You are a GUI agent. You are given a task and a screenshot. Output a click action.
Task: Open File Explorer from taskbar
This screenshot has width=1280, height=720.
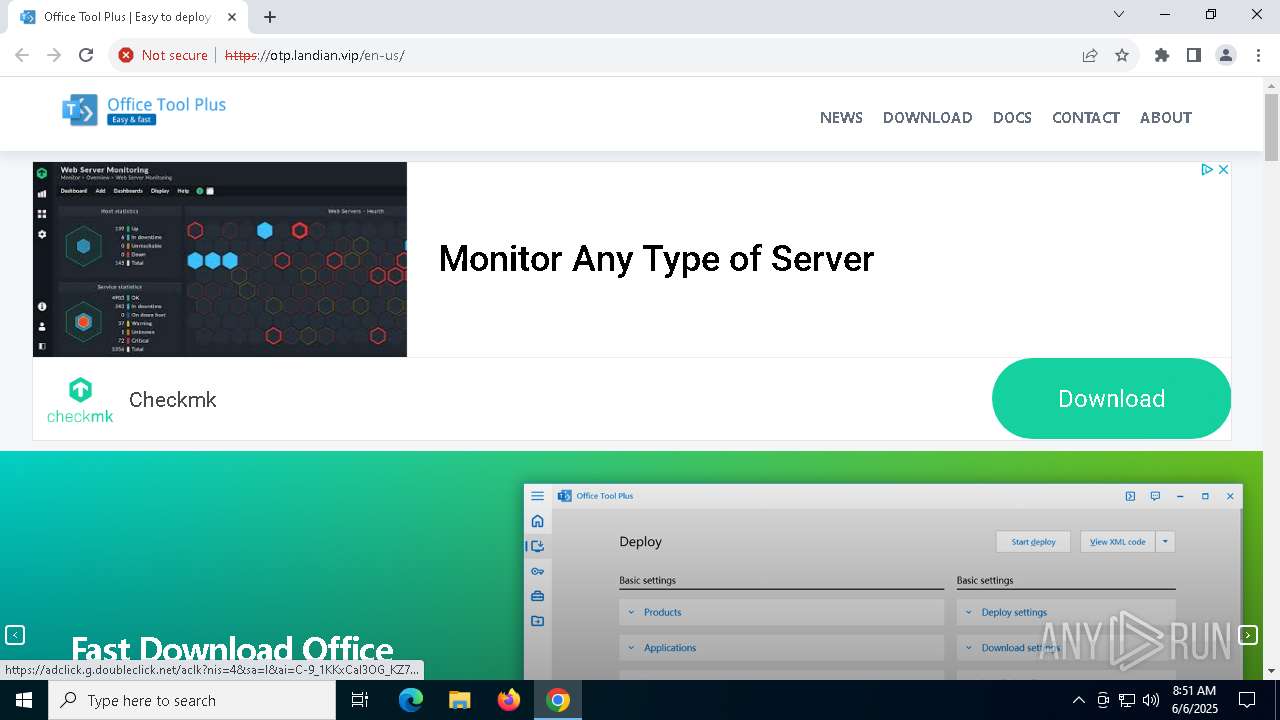459,700
